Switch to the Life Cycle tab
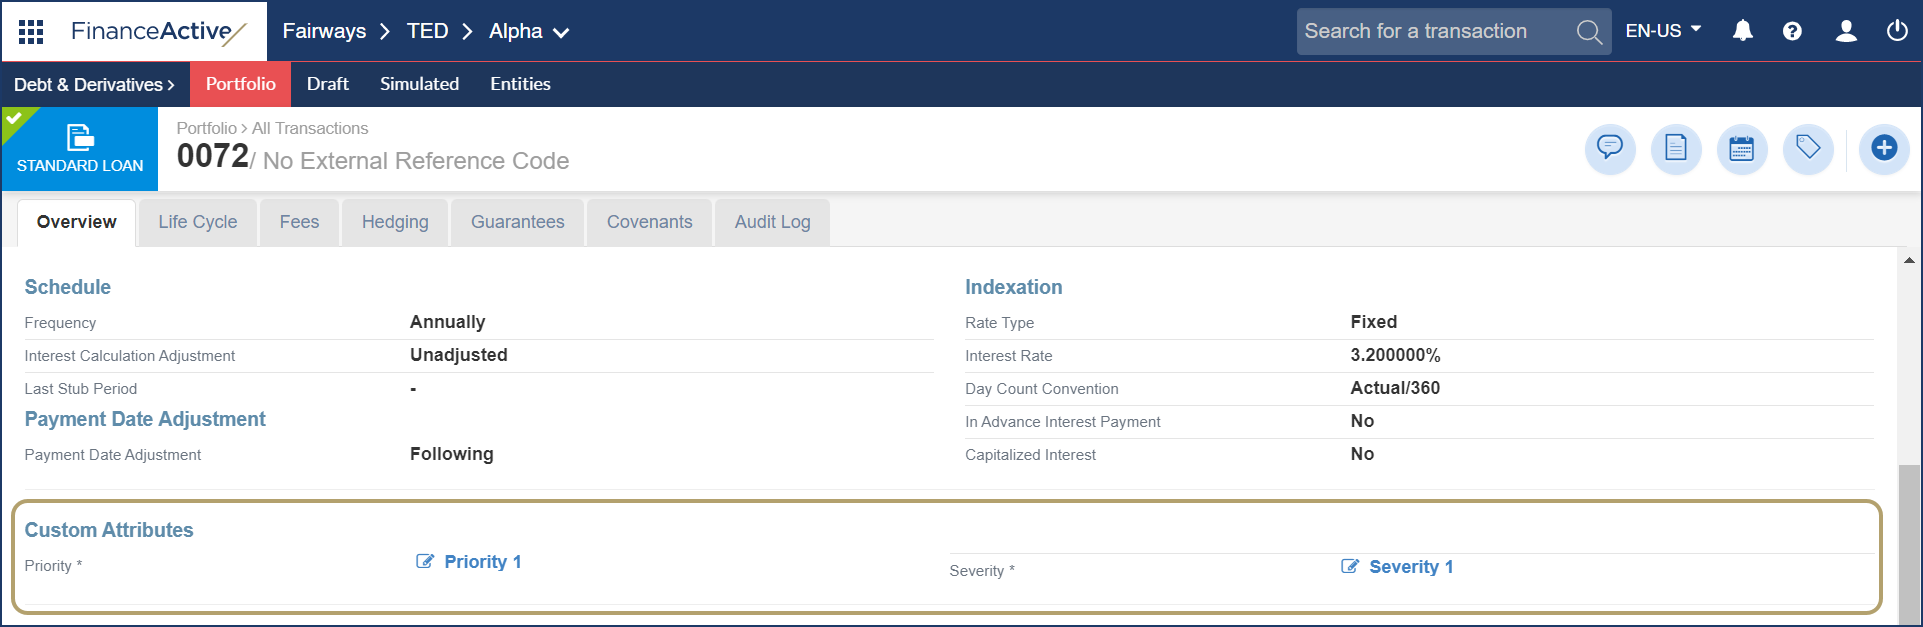This screenshot has width=1923, height=627. 198,222
